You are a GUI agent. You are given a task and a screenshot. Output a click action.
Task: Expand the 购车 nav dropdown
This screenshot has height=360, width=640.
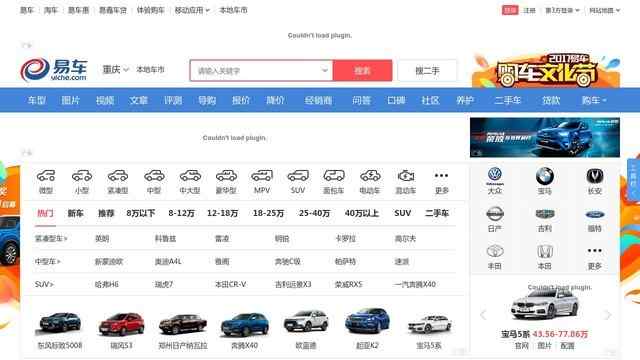594,100
